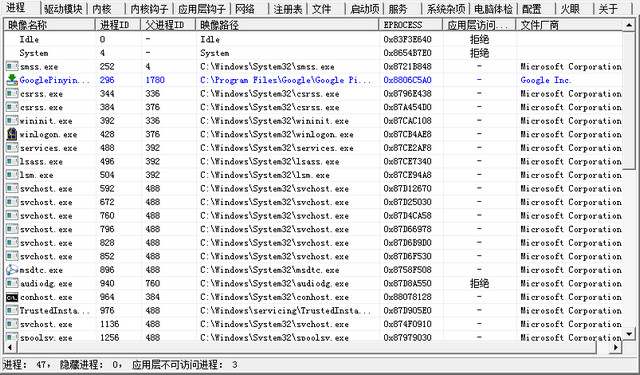The width and height of the screenshot is (640, 375).
Task: Click path C:\Windows\System32\smss.exe
Action: 267,66
